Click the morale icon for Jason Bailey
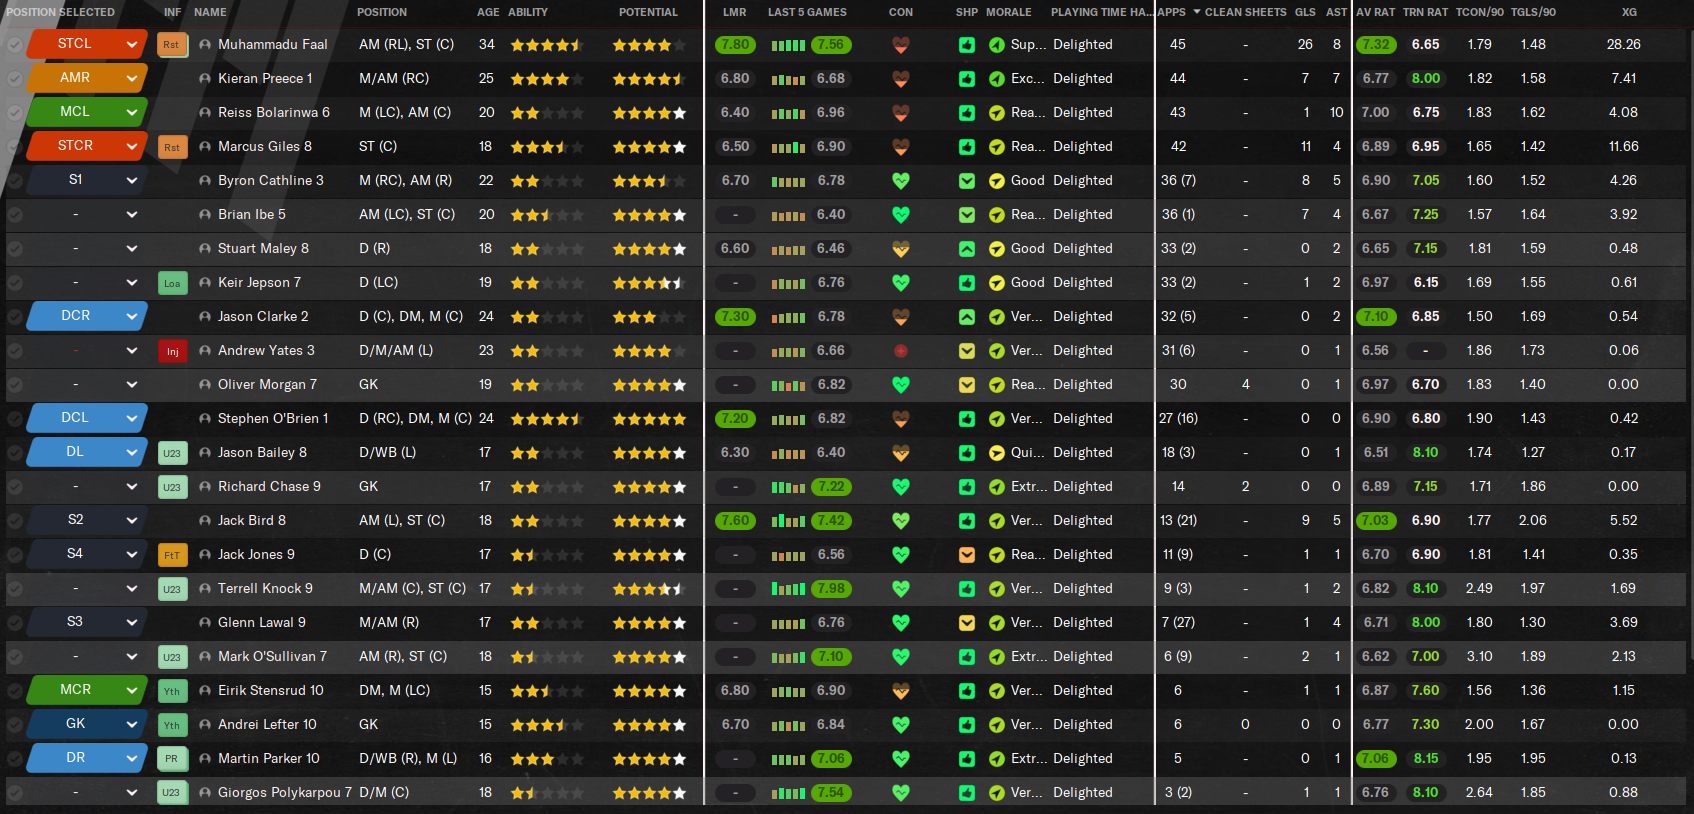The height and width of the screenshot is (814, 1694). click(997, 453)
